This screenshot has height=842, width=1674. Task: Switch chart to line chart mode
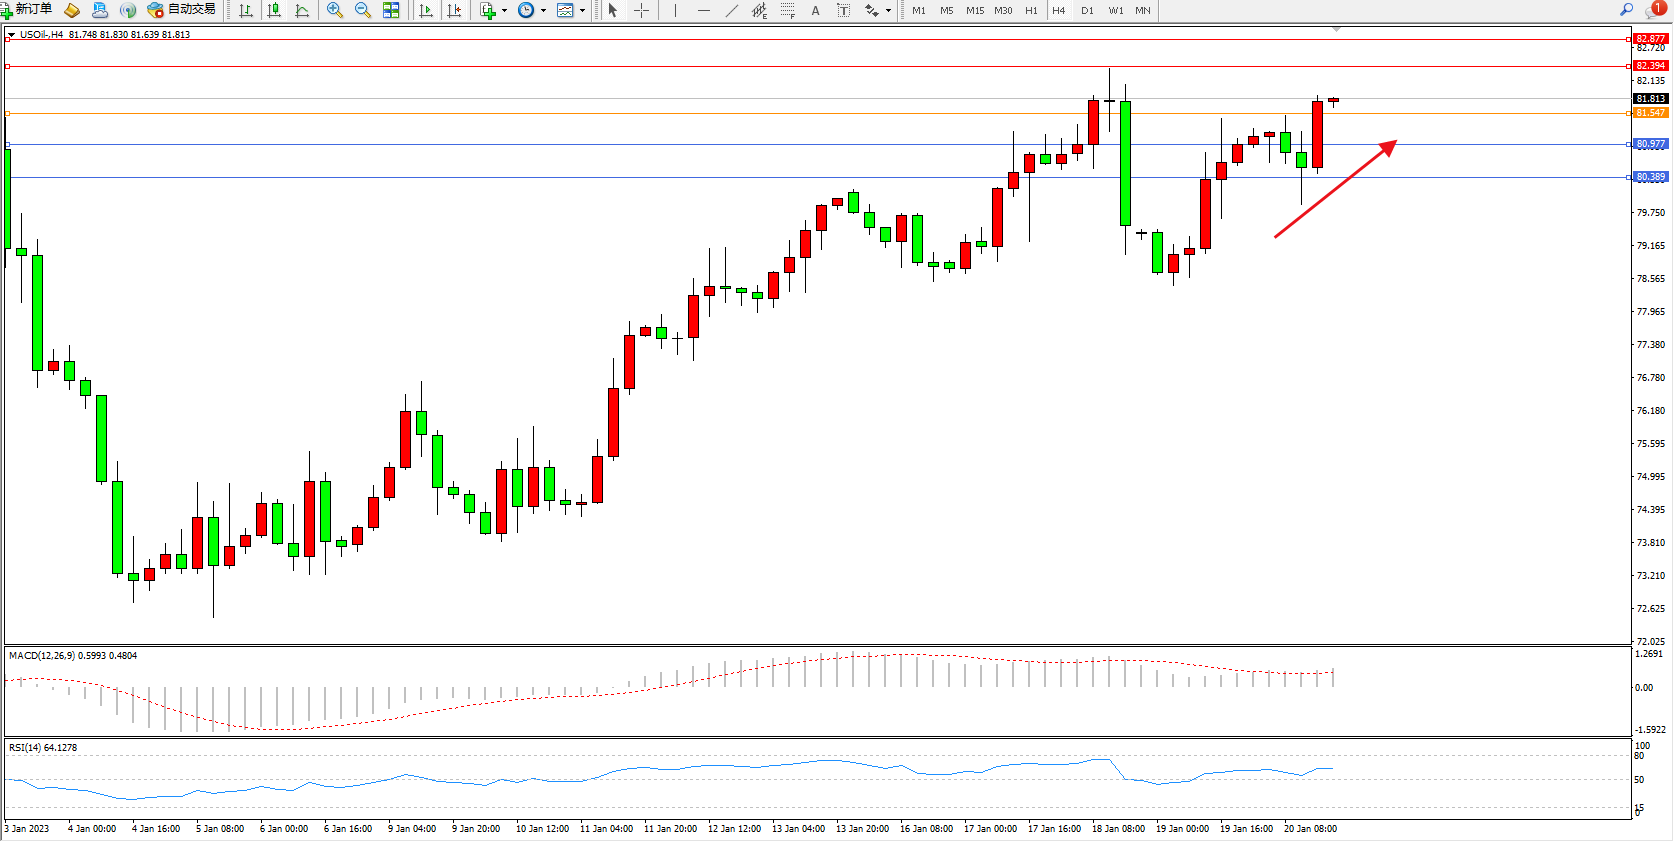301,10
